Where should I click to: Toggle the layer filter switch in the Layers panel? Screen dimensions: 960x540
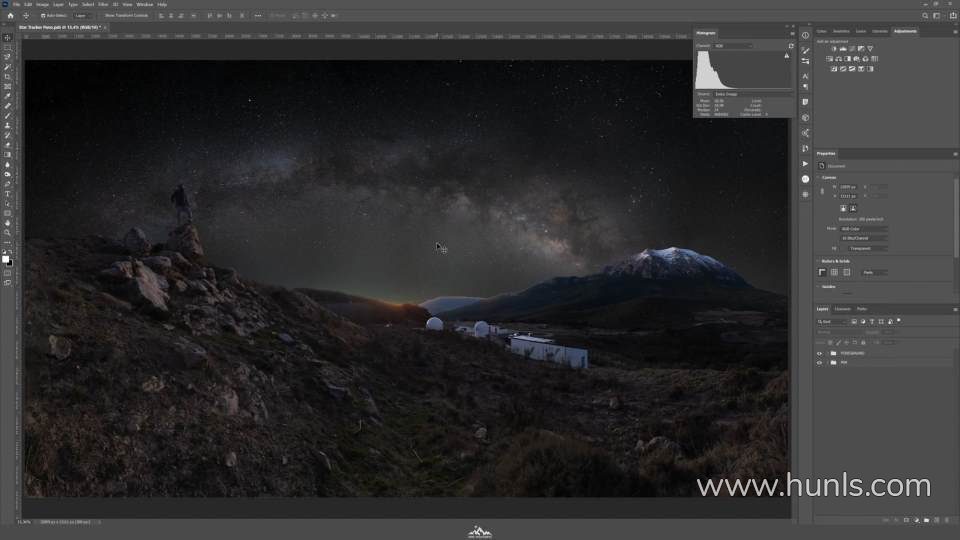(899, 321)
